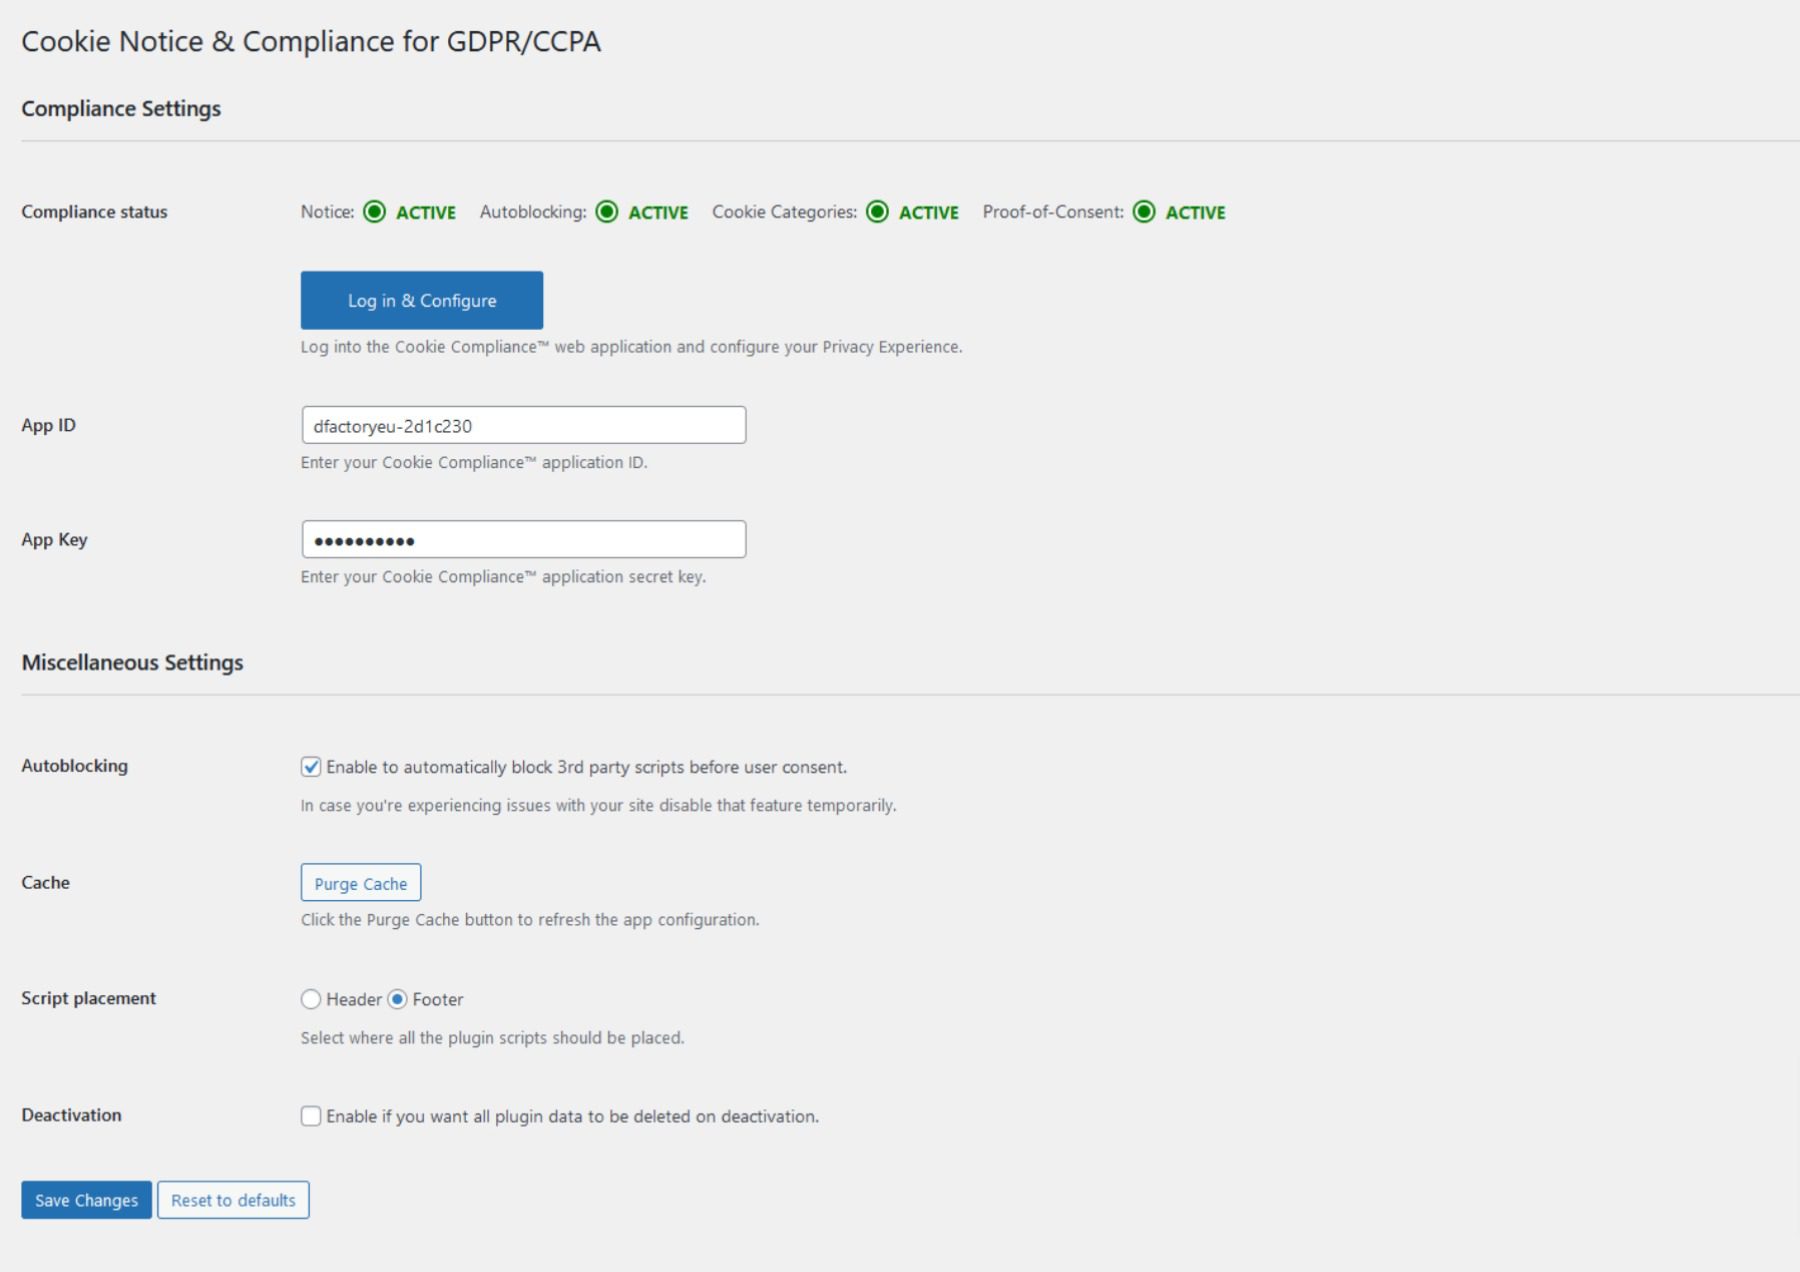
Task: Click the Cookie Notice & Compliance page title
Action: point(311,42)
